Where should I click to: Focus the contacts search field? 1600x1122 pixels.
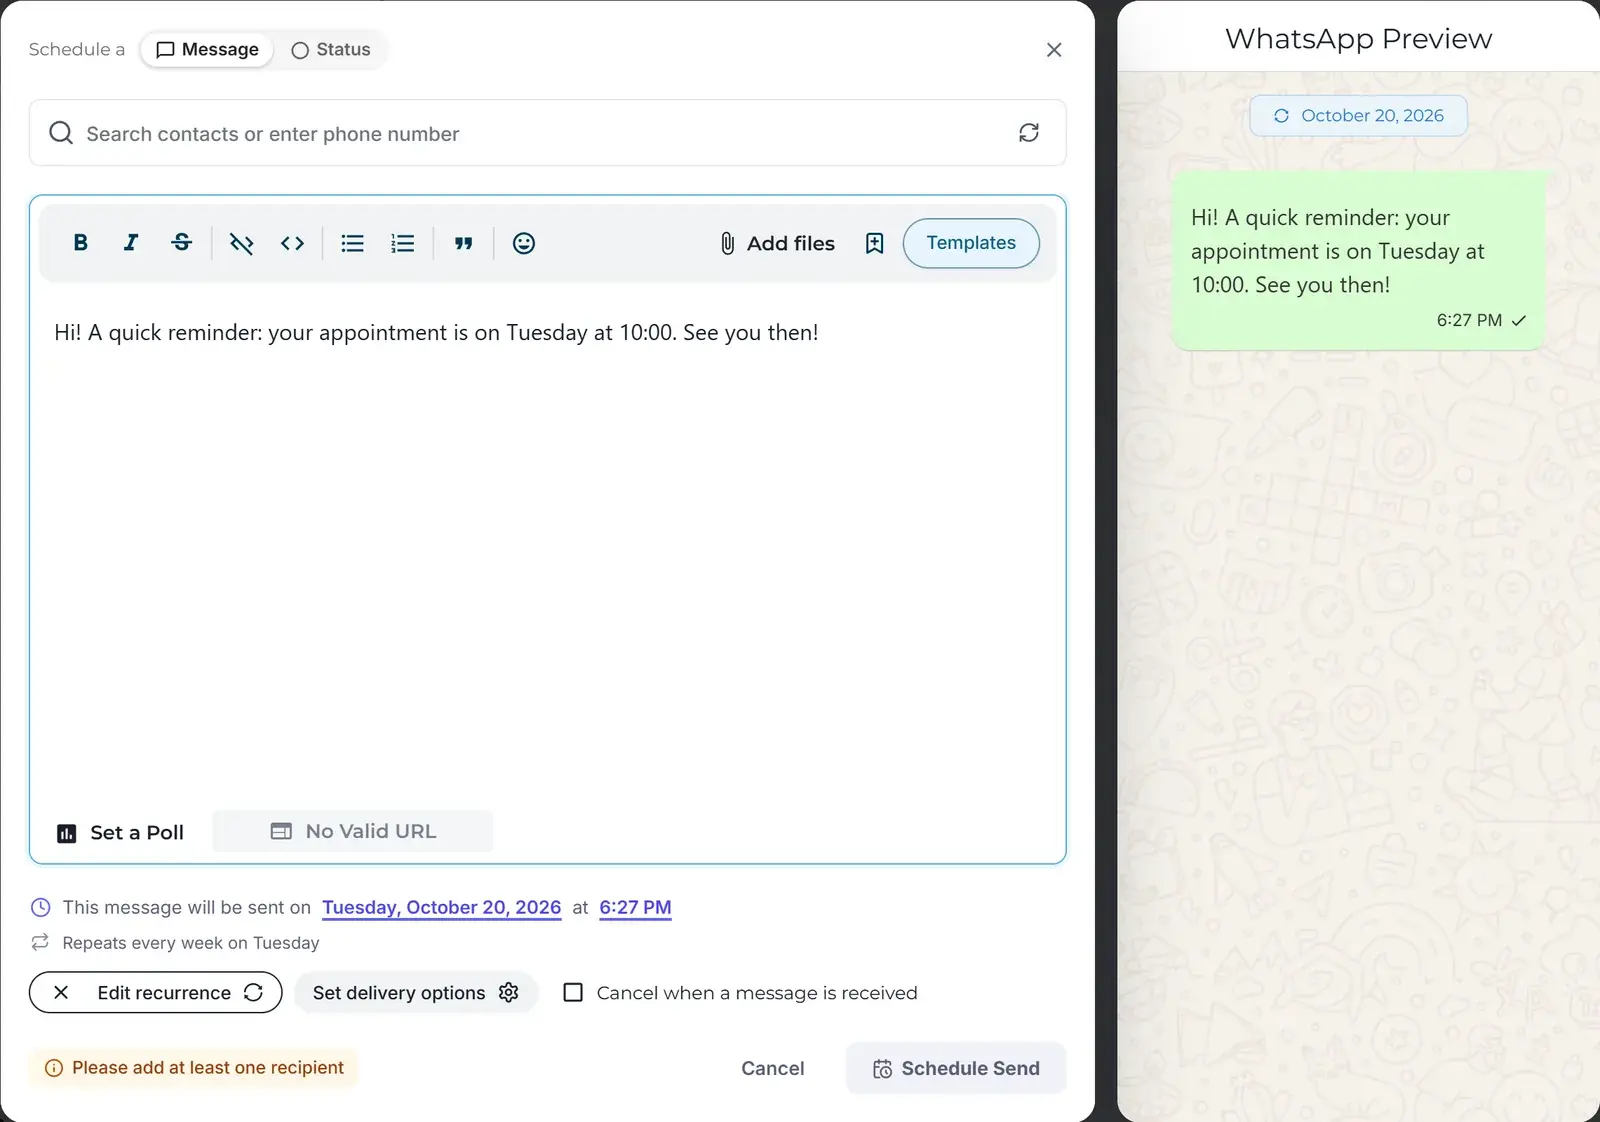(547, 133)
